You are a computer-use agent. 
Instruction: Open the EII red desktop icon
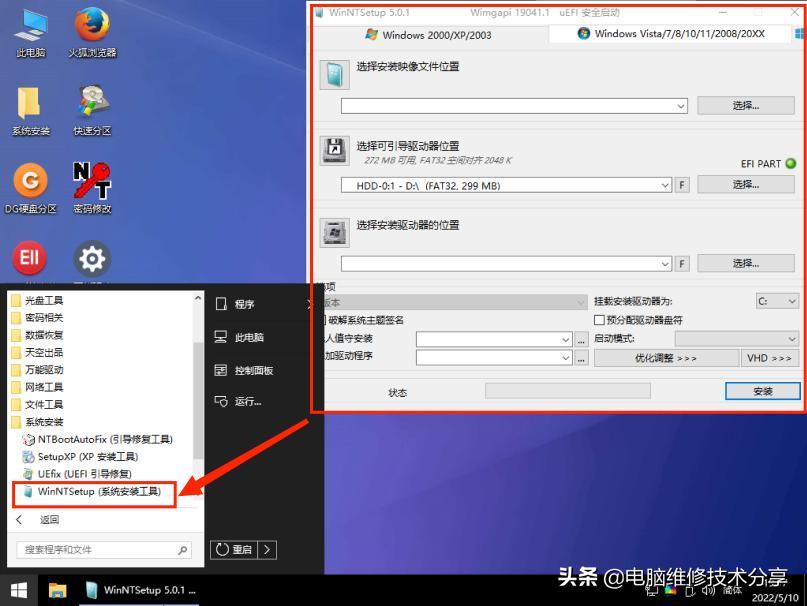[x=29, y=258]
